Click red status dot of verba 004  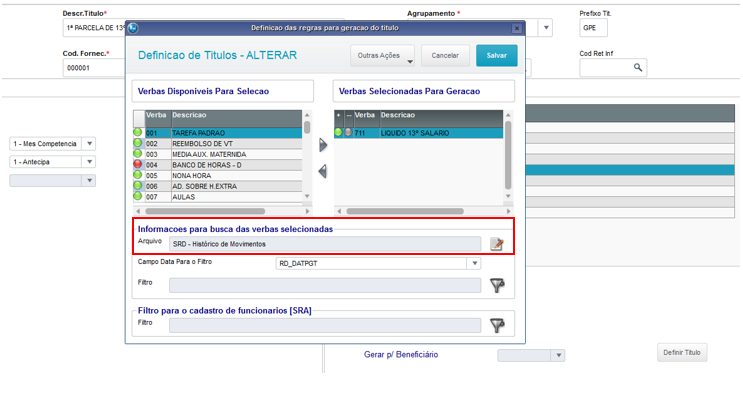[x=138, y=164]
